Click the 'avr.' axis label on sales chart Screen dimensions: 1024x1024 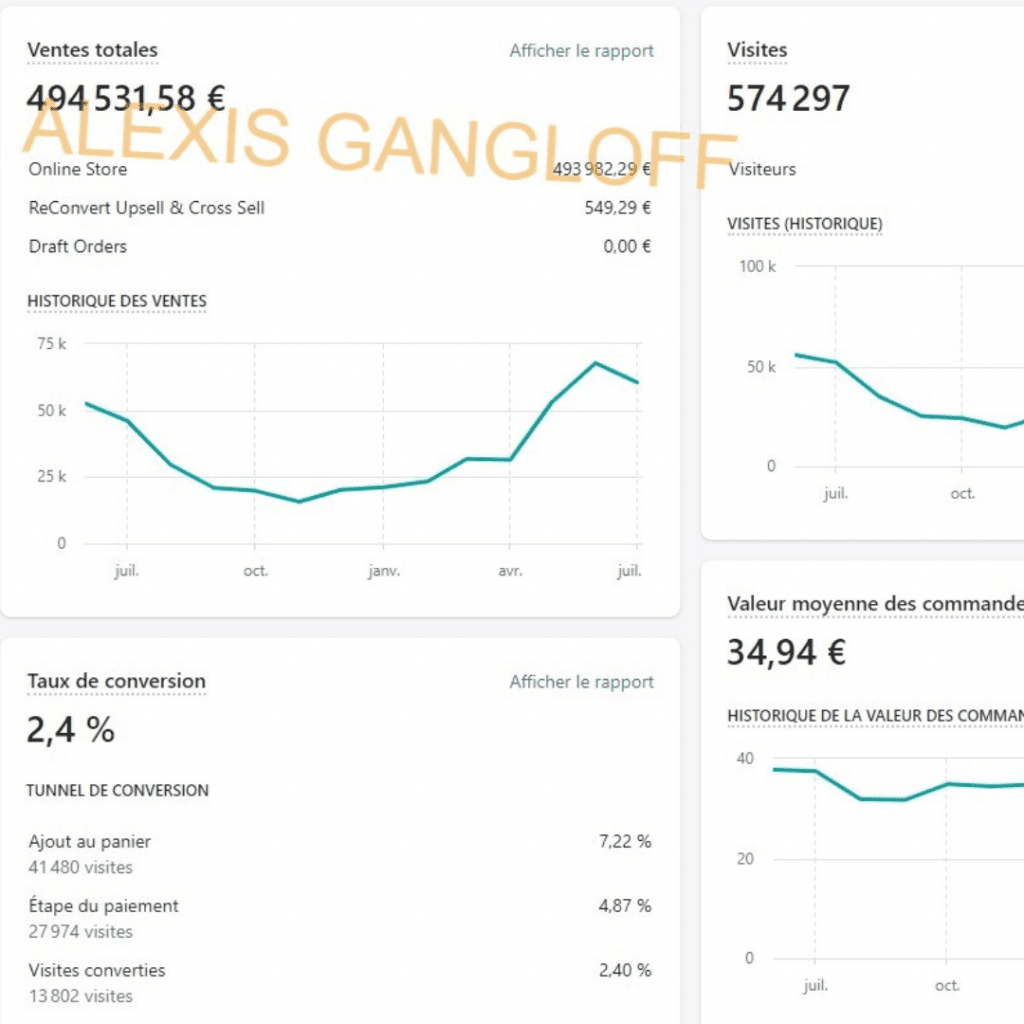[510, 571]
